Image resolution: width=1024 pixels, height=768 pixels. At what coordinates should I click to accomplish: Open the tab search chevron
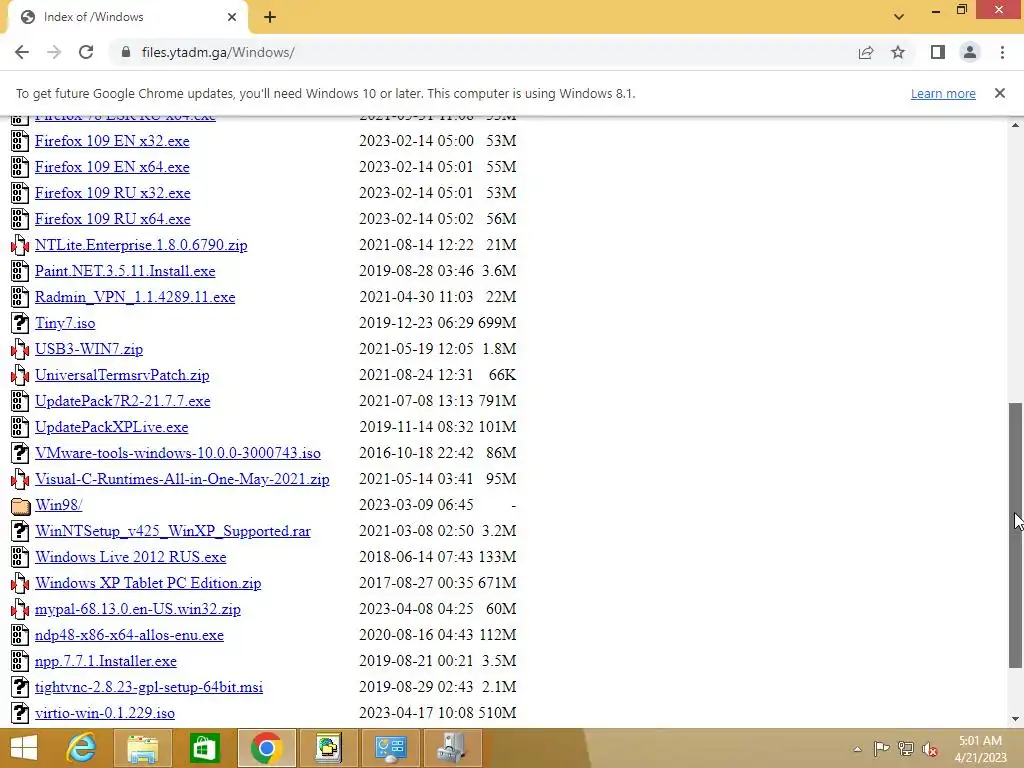[x=899, y=17]
